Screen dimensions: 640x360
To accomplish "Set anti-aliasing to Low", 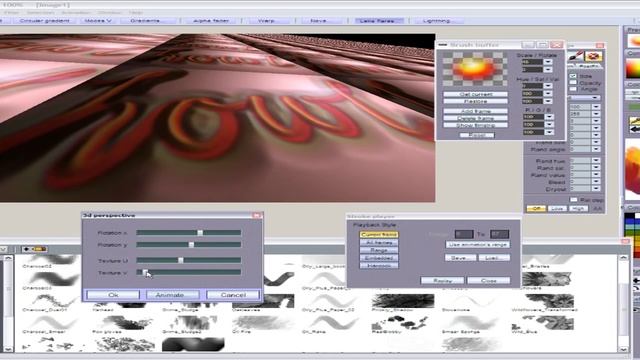I will 557,209.
